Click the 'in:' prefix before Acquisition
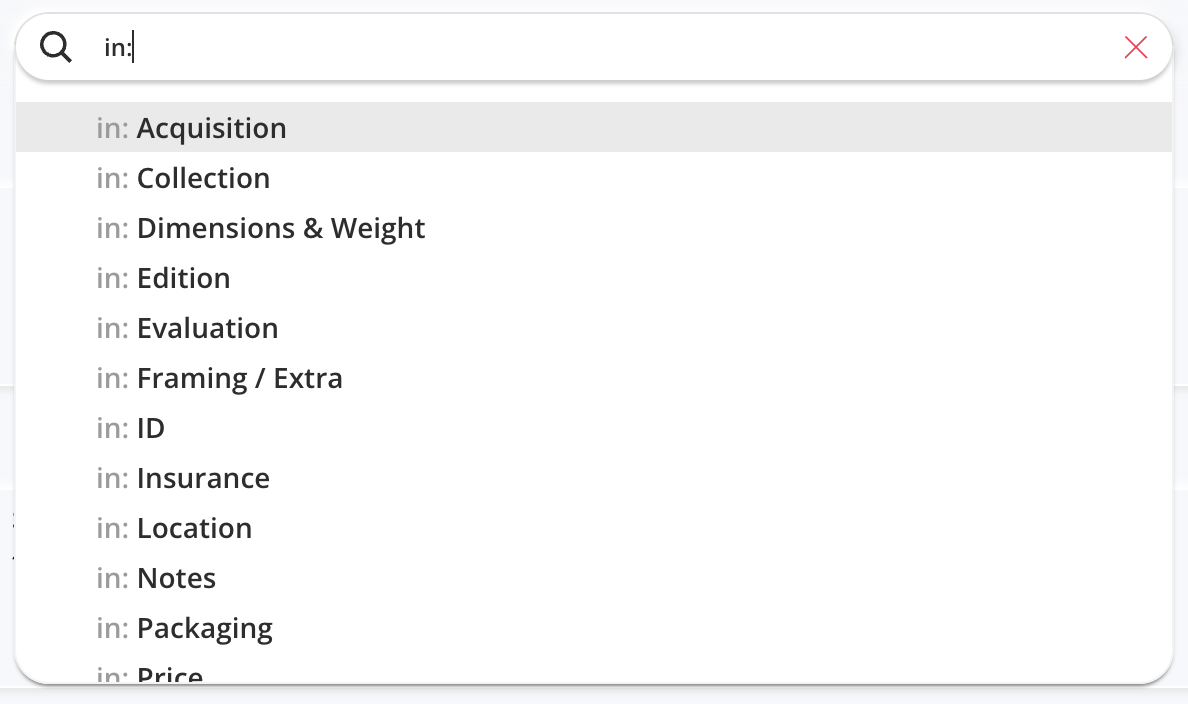Screen dimensions: 1188x704 [112, 128]
